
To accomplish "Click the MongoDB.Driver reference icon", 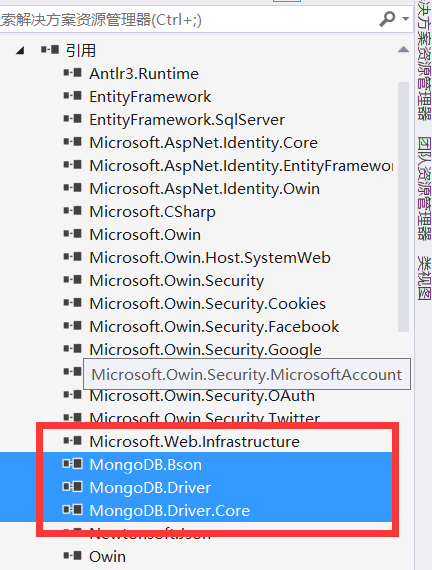I will [x=72, y=486].
